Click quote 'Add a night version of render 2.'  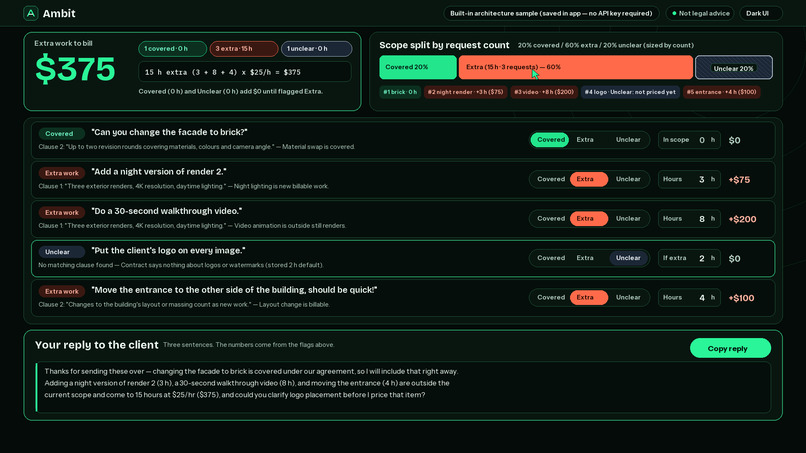[159, 172]
